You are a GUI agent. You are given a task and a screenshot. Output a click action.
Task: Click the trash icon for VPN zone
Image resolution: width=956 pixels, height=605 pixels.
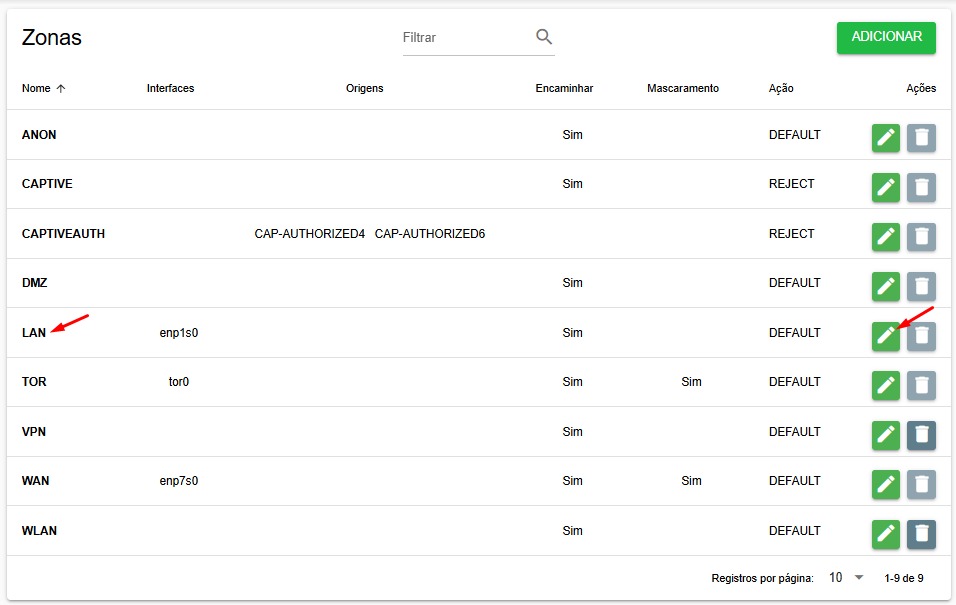tap(921, 435)
